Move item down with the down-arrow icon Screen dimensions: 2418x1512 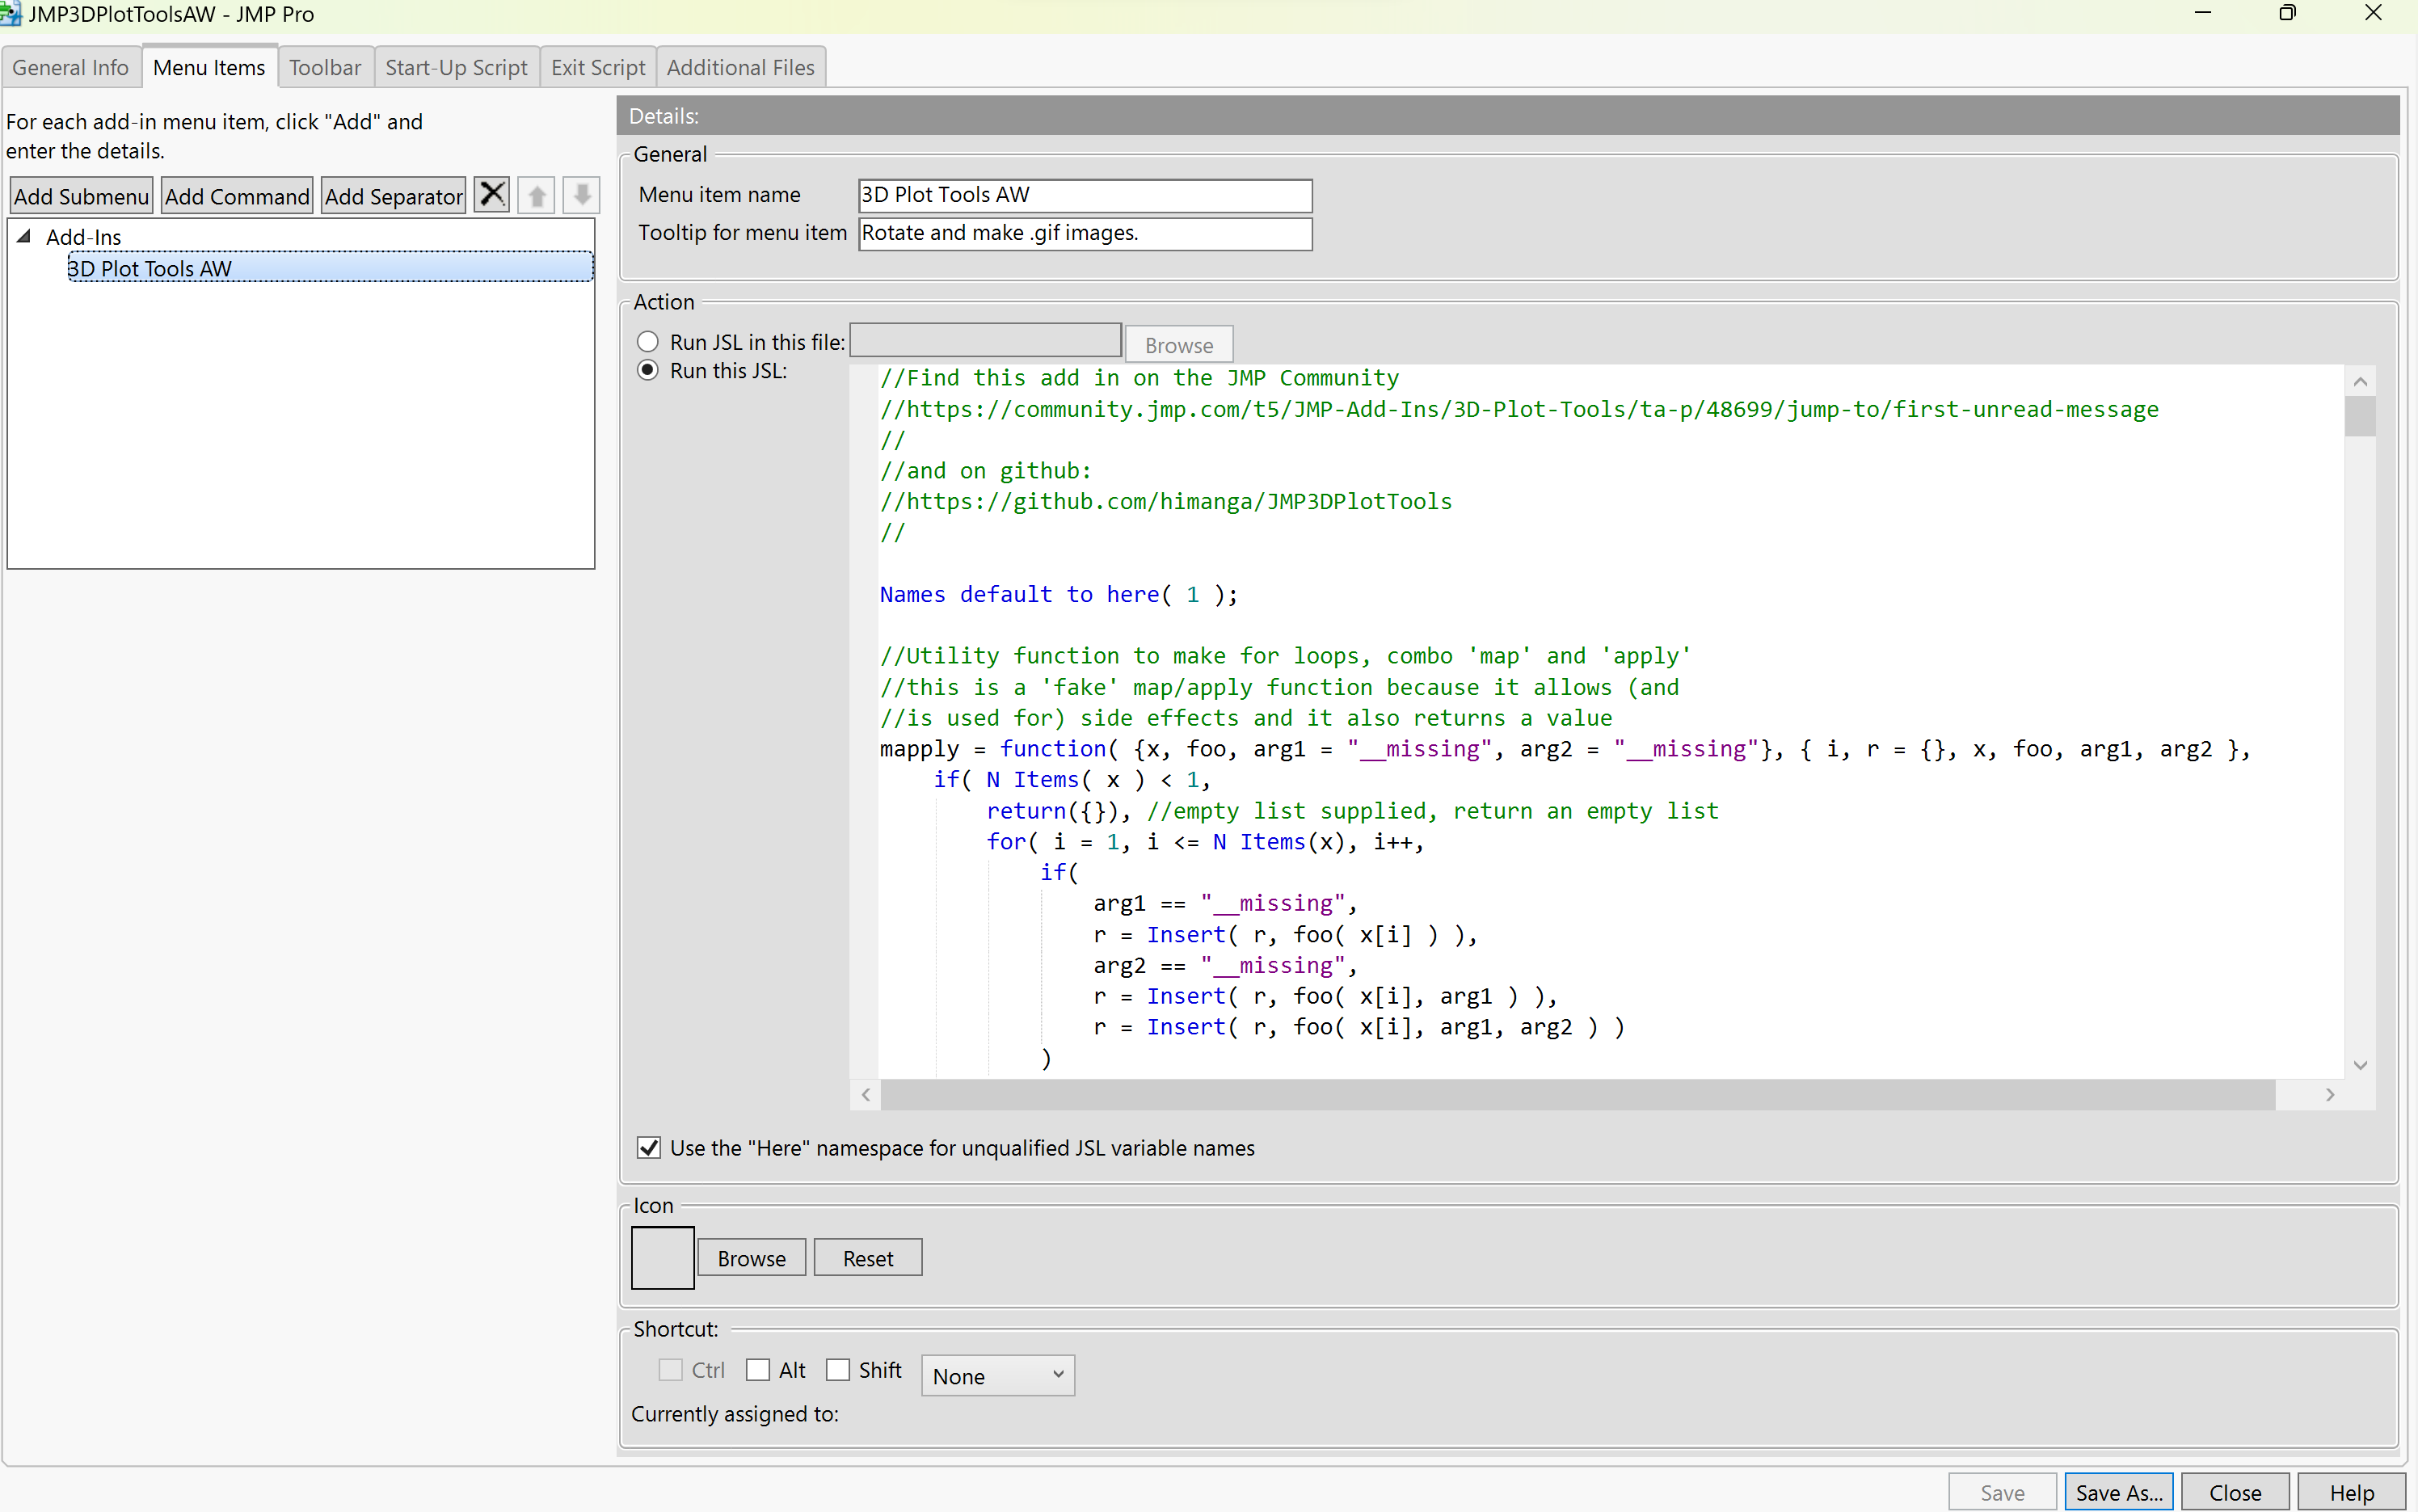pyautogui.click(x=581, y=195)
